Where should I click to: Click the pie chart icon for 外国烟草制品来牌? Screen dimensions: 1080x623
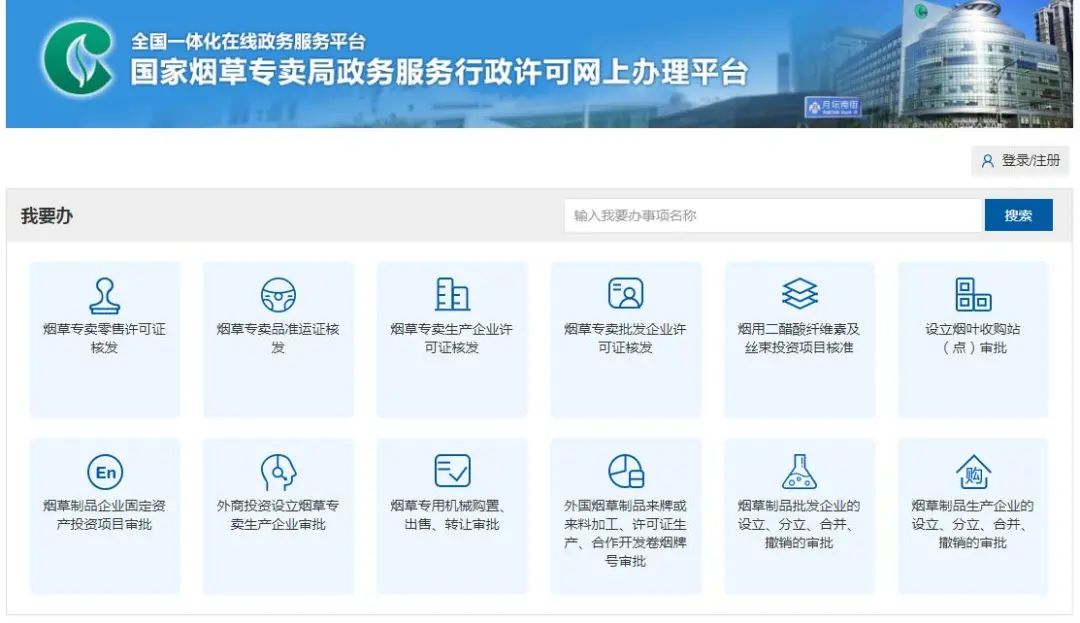625,472
